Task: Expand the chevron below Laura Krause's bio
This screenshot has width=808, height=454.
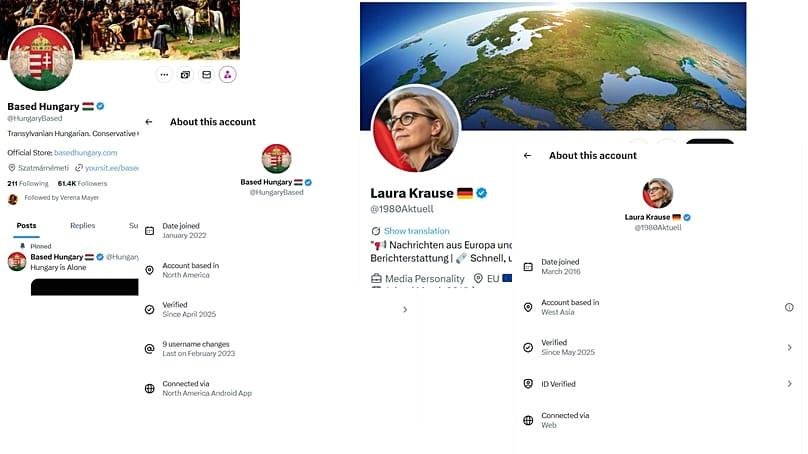Action: [404, 310]
